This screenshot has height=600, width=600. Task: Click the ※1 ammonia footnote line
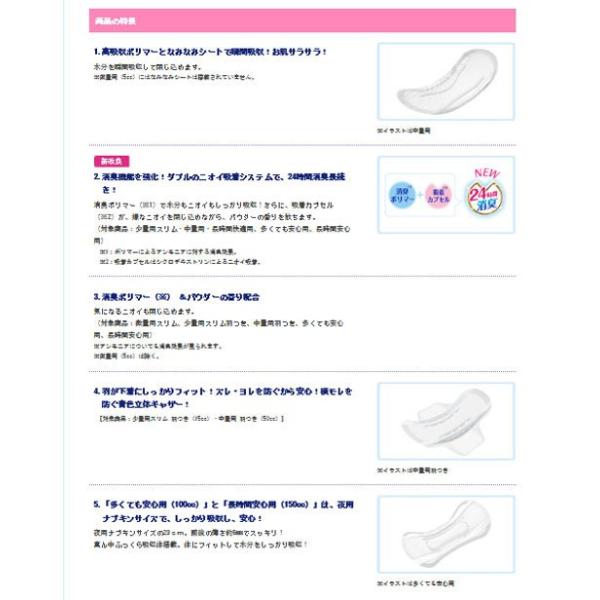click(x=168, y=251)
